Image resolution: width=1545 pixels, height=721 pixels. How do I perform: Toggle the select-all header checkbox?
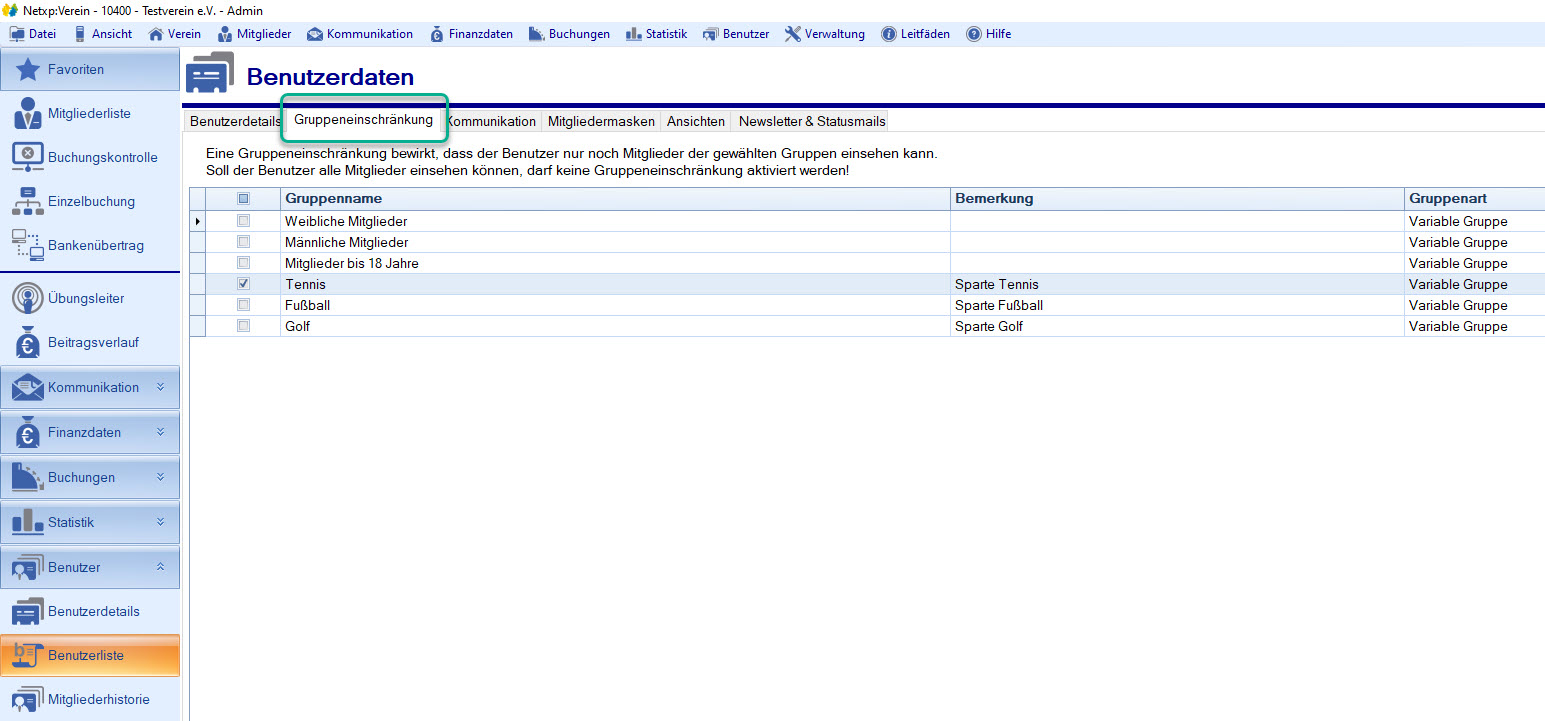pyautogui.click(x=243, y=199)
